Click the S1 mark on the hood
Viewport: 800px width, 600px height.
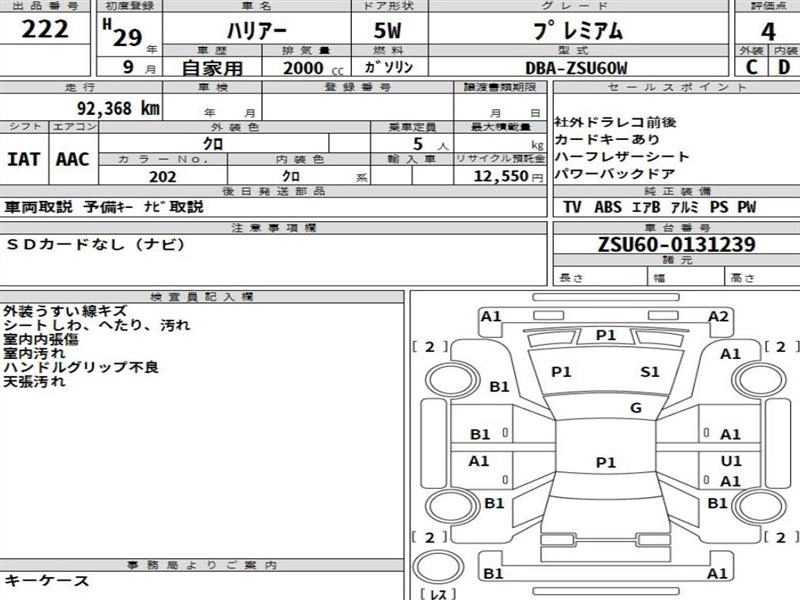(650, 372)
